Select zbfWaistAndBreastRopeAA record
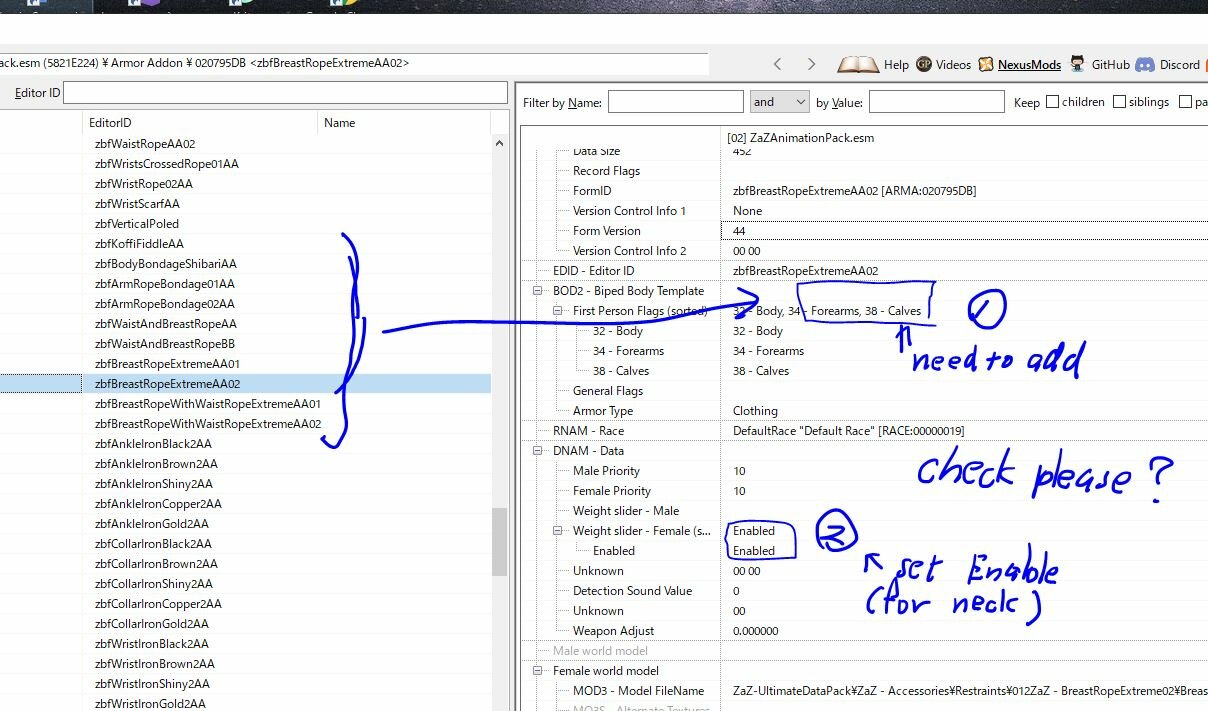The height and width of the screenshot is (711, 1208). coord(165,324)
